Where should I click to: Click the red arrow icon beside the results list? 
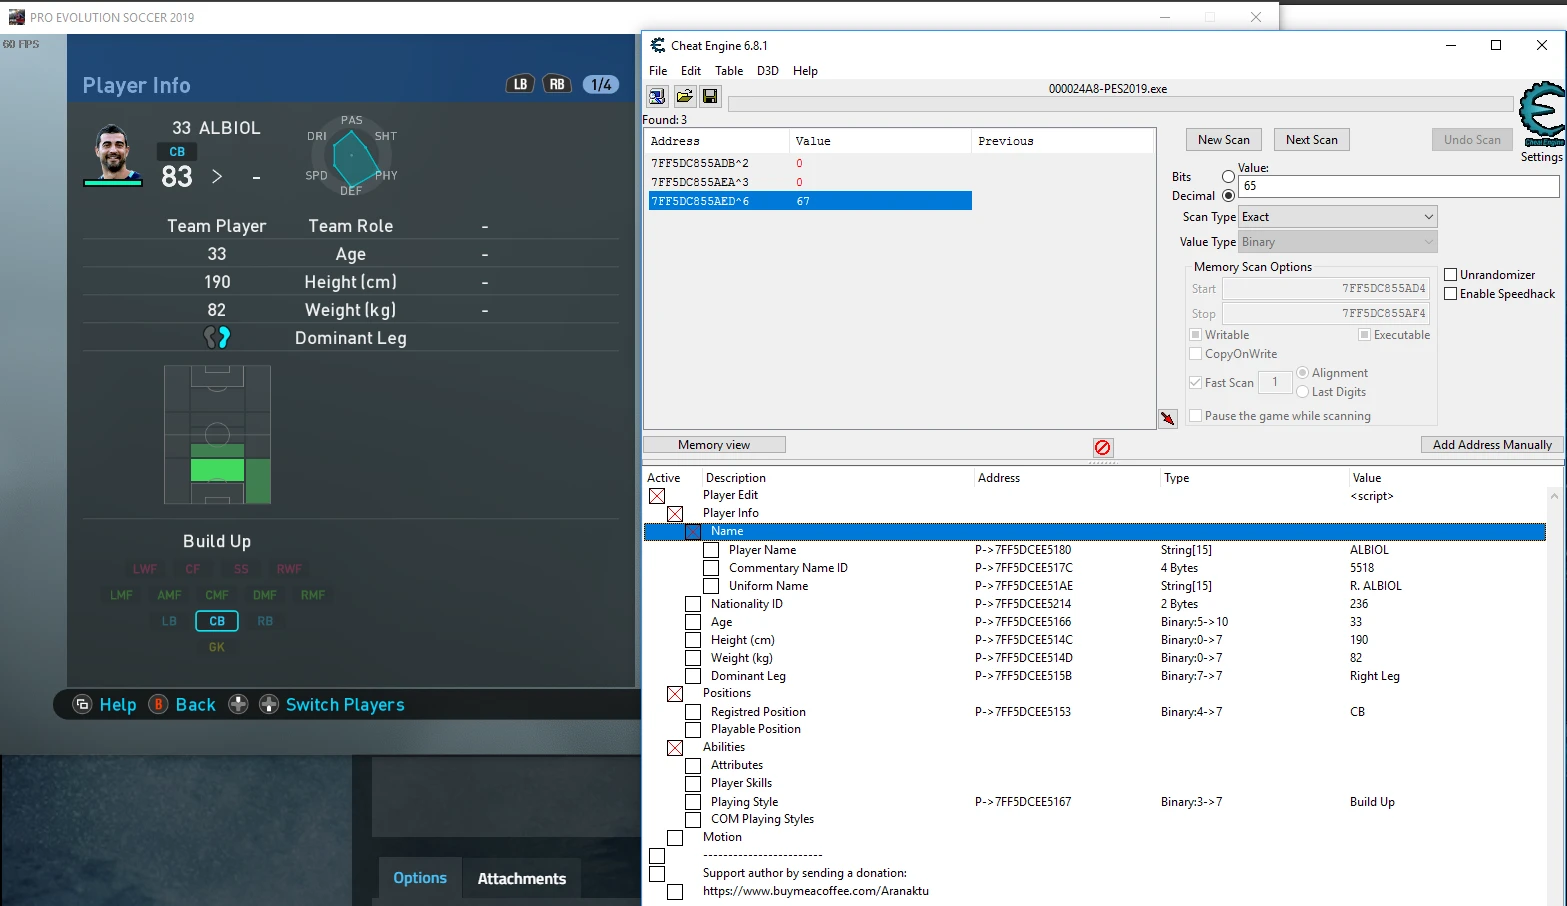point(1167,418)
